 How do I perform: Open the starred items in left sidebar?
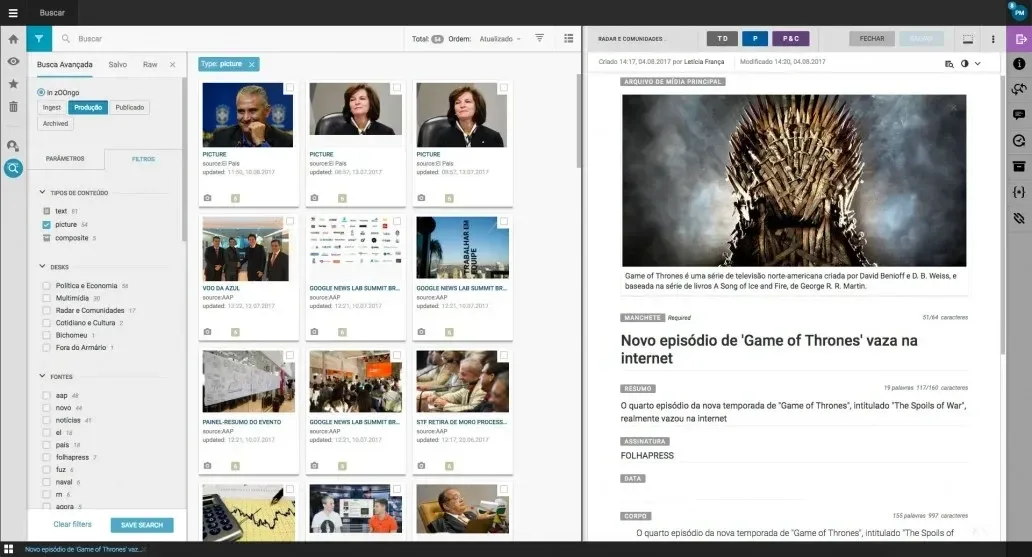tap(13, 84)
